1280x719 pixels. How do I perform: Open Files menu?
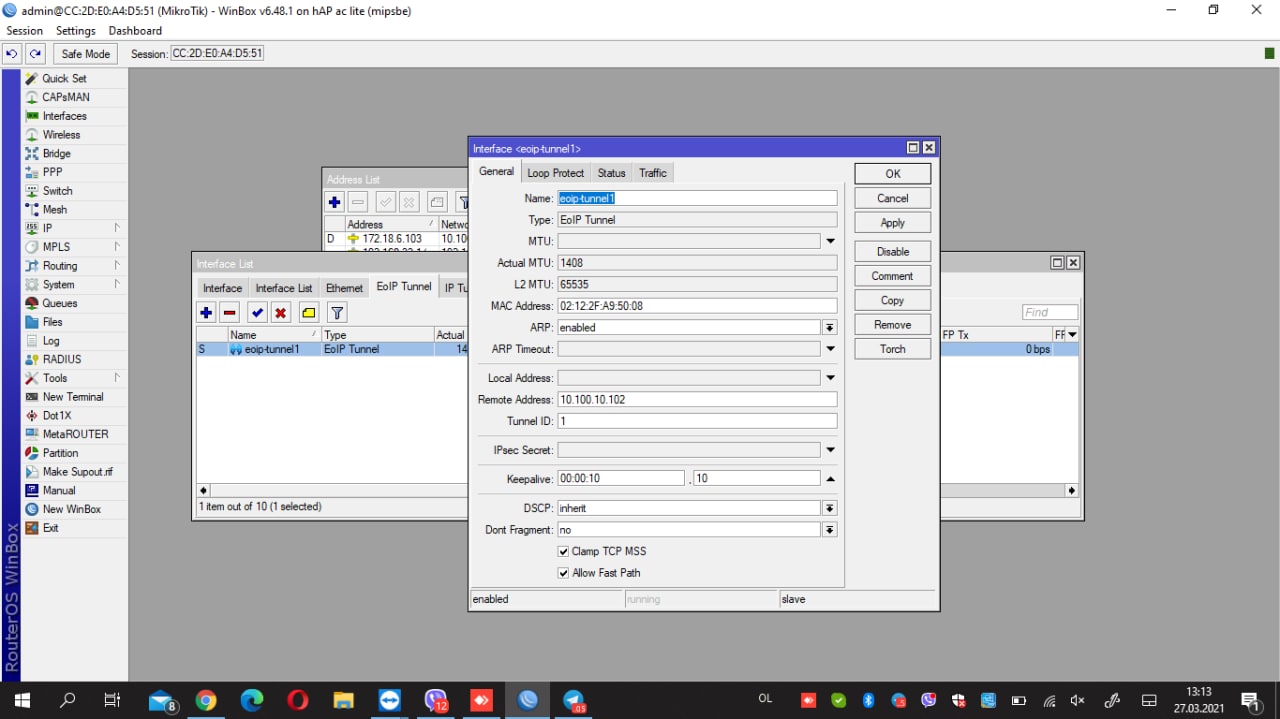coord(52,322)
